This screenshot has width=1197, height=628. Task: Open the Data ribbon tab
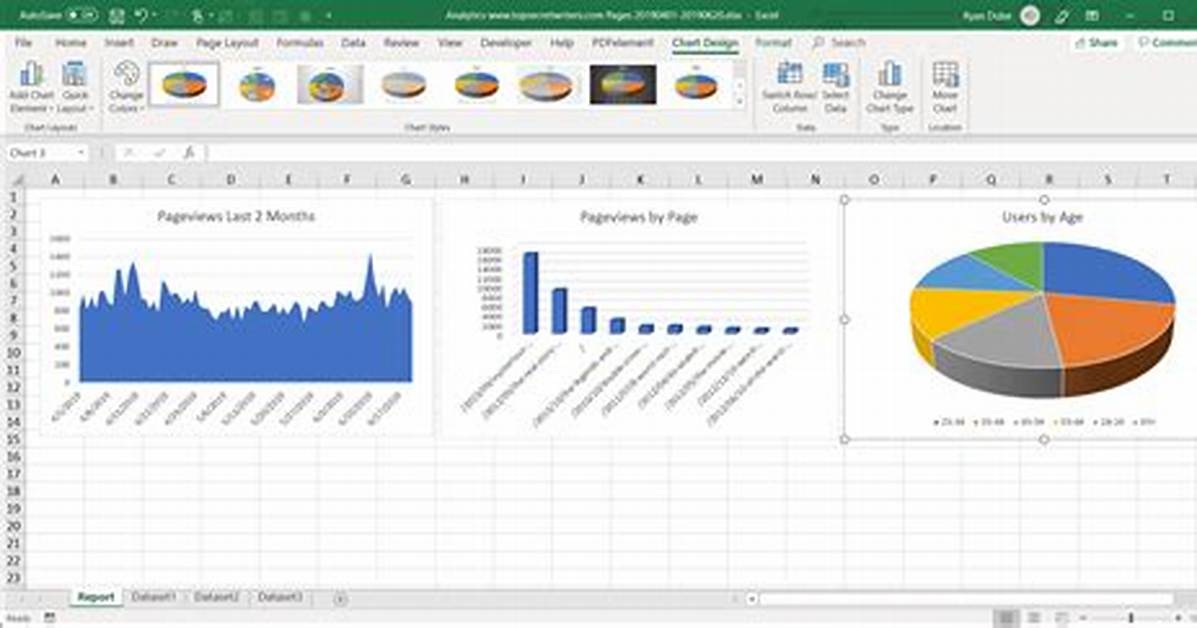click(x=353, y=43)
